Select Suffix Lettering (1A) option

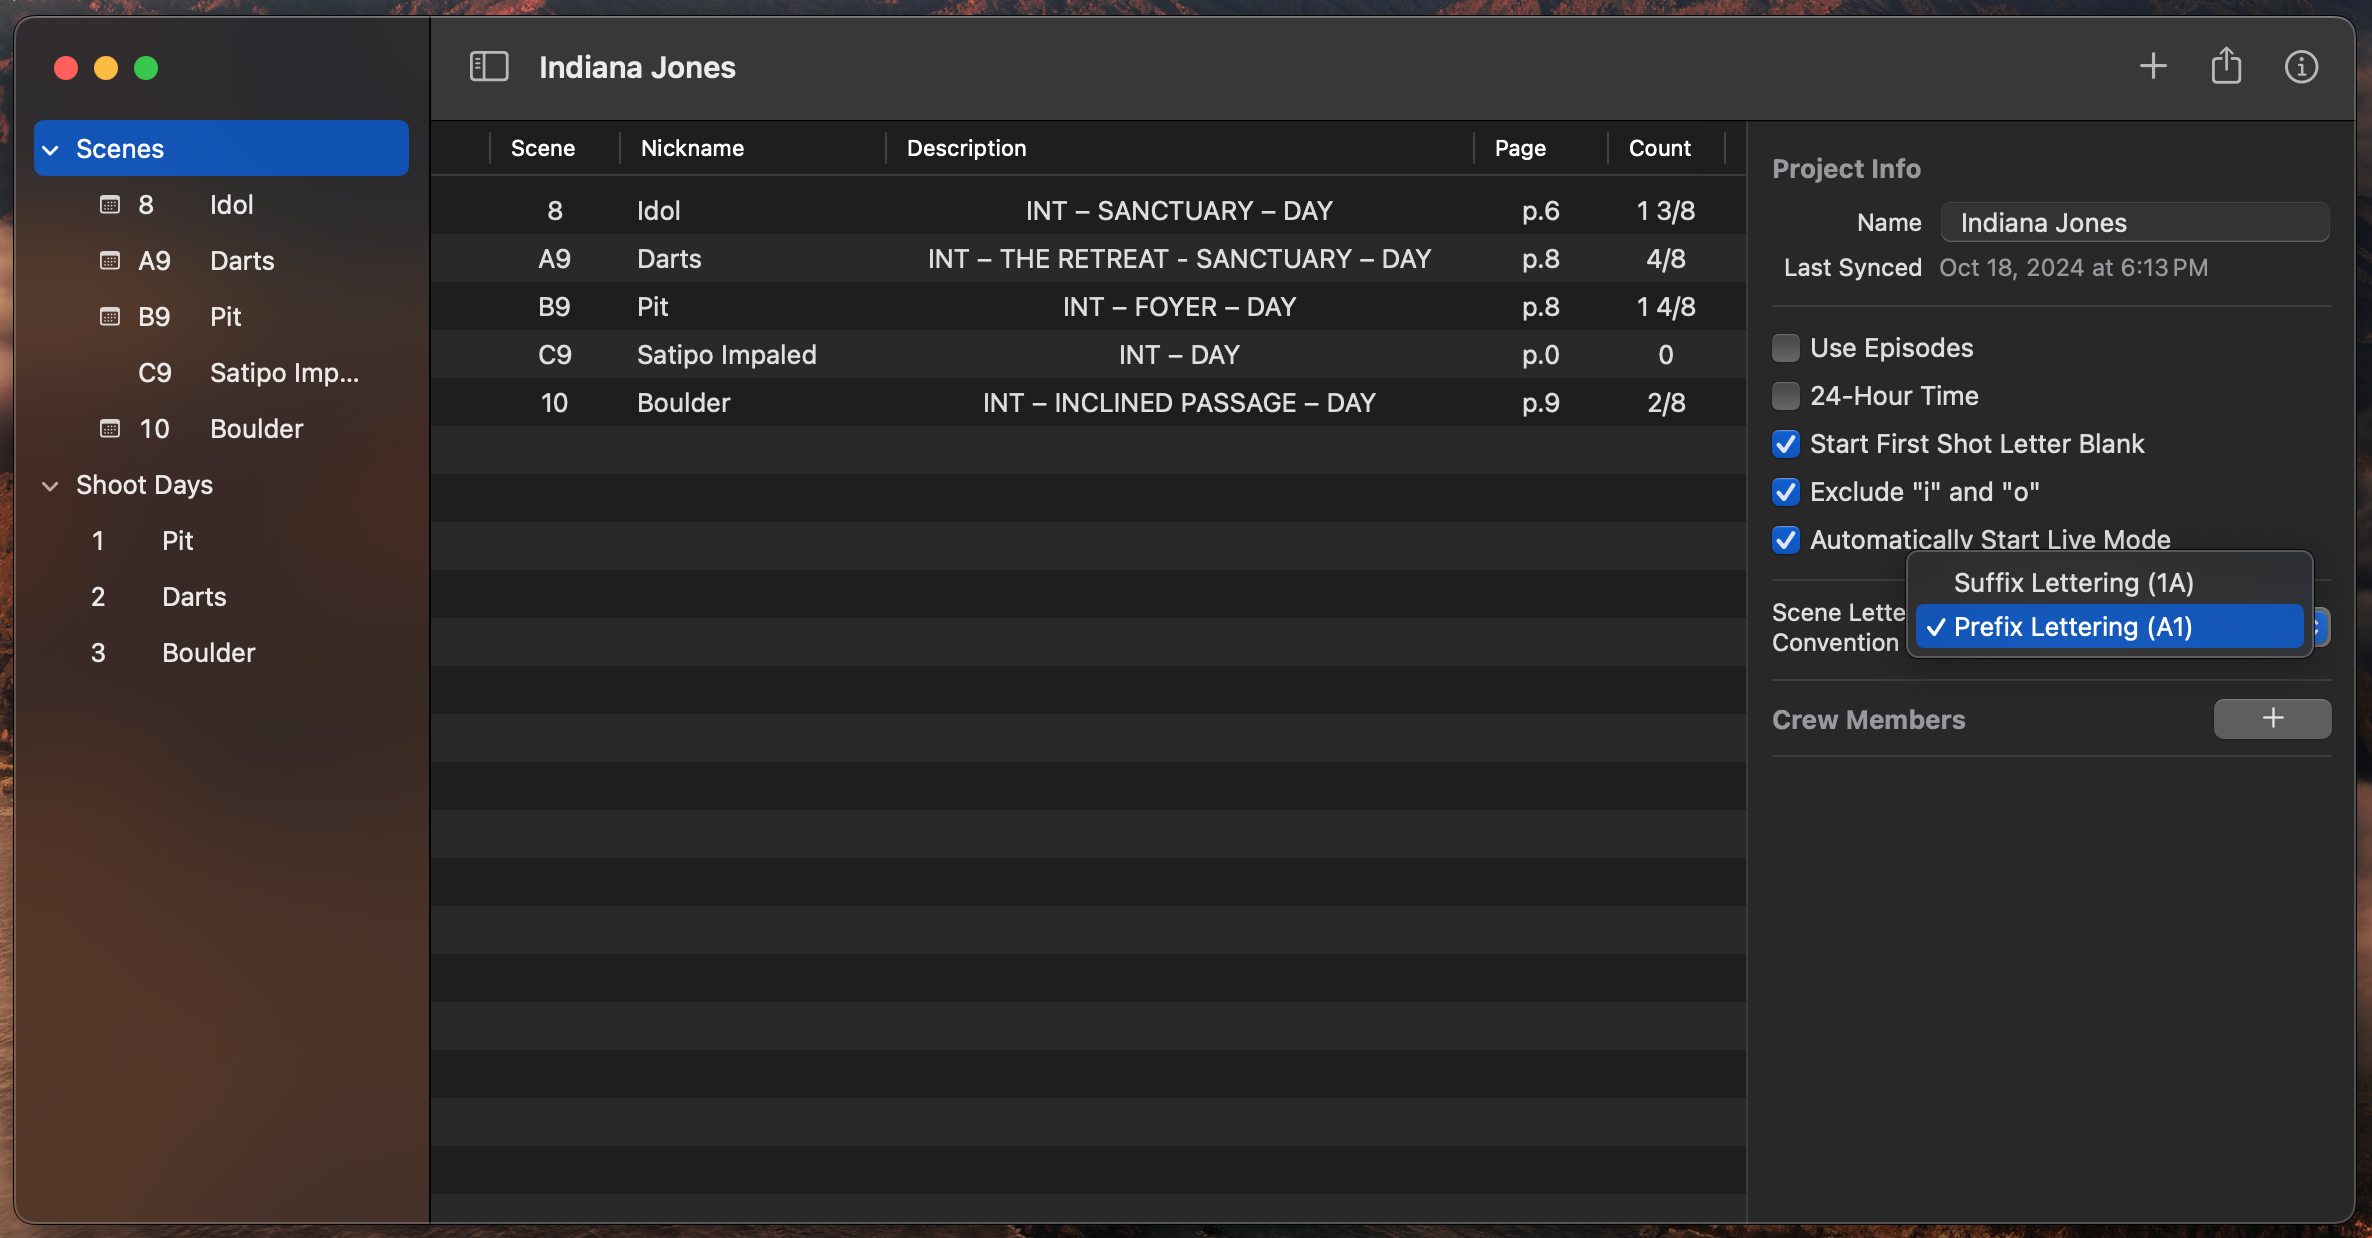tap(2073, 583)
